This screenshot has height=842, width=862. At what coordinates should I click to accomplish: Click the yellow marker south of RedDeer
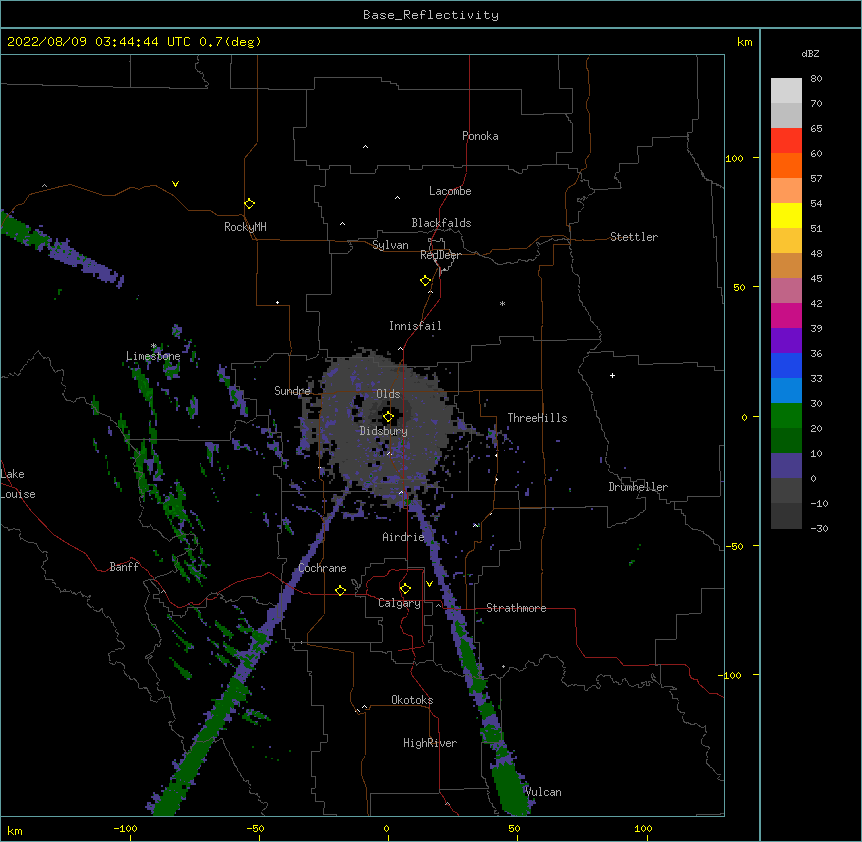coord(425,281)
